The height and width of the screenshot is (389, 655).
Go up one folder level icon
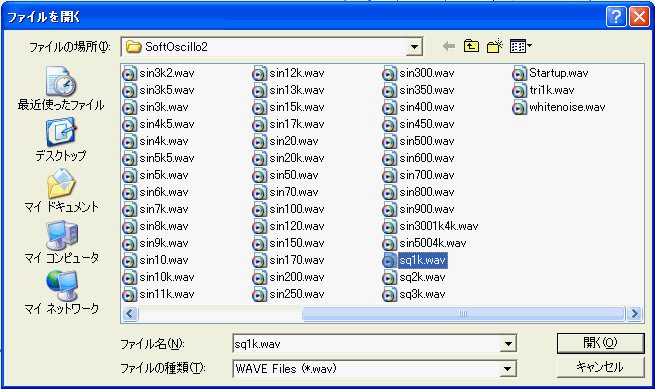coord(471,46)
